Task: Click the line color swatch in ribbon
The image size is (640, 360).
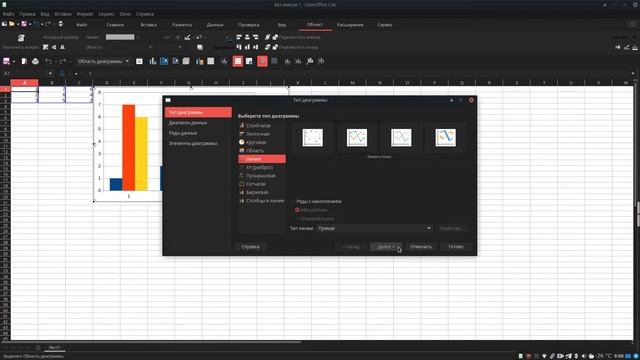Action: (120, 37)
